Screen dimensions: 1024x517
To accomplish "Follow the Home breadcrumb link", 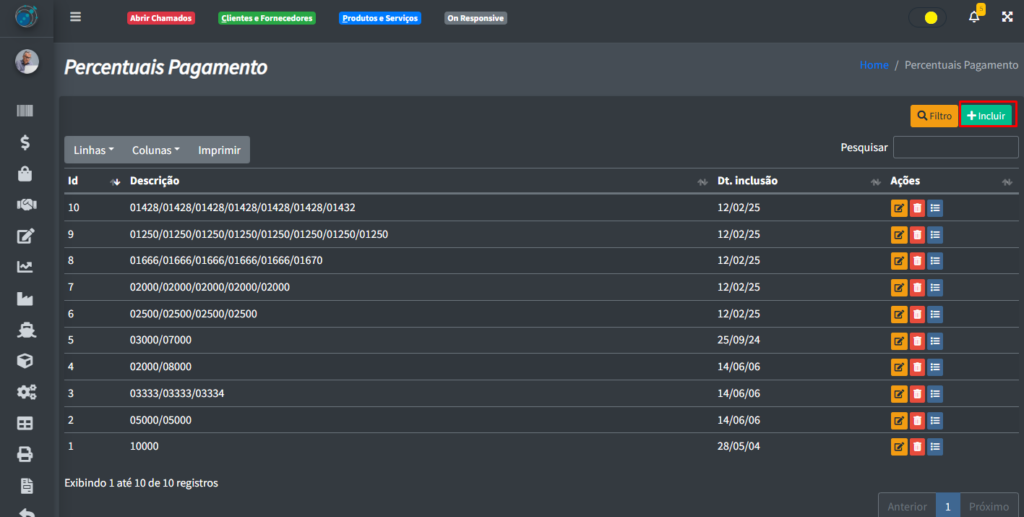I will point(874,65).
